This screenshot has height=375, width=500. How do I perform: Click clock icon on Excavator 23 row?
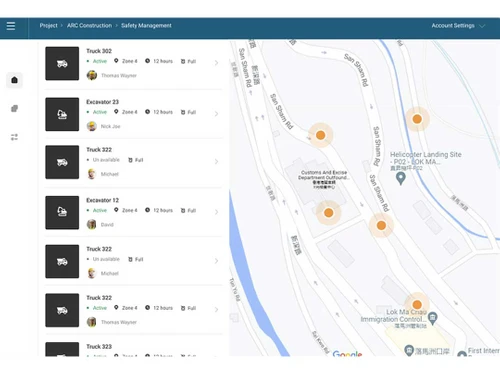click(147, 112)
